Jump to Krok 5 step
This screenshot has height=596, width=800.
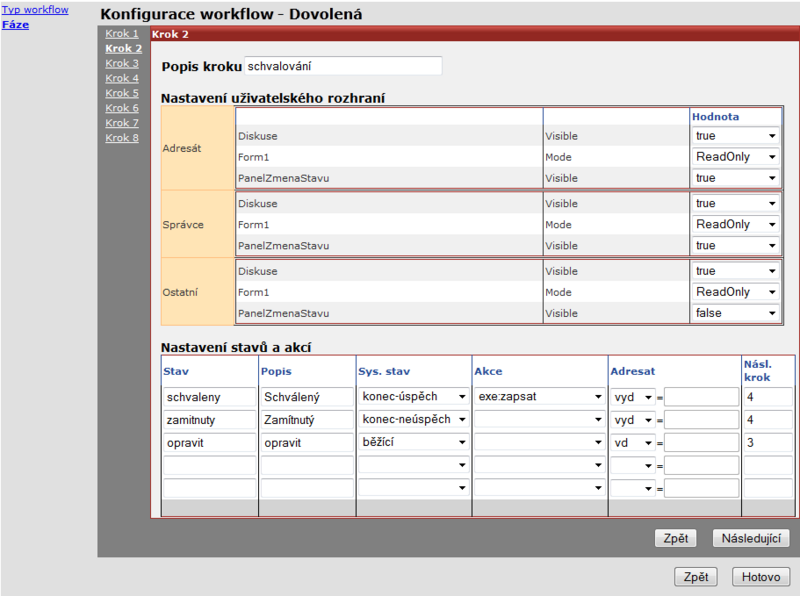(122, 93)
